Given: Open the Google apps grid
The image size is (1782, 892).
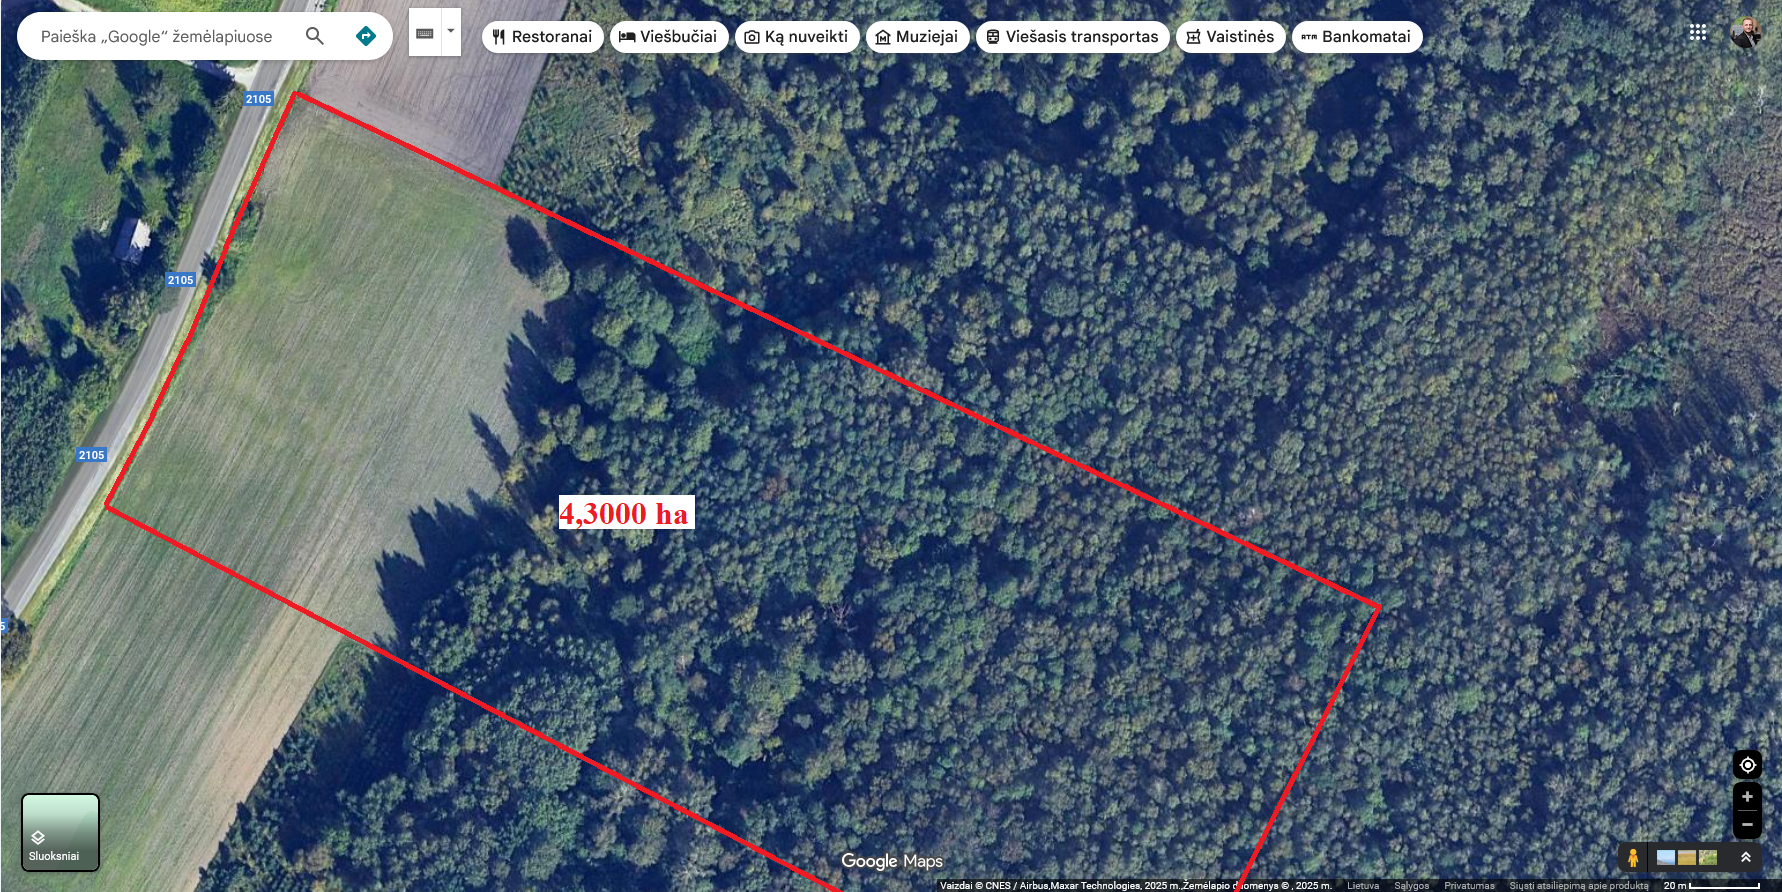Looking at the screenshot, I should (1698, 32).
